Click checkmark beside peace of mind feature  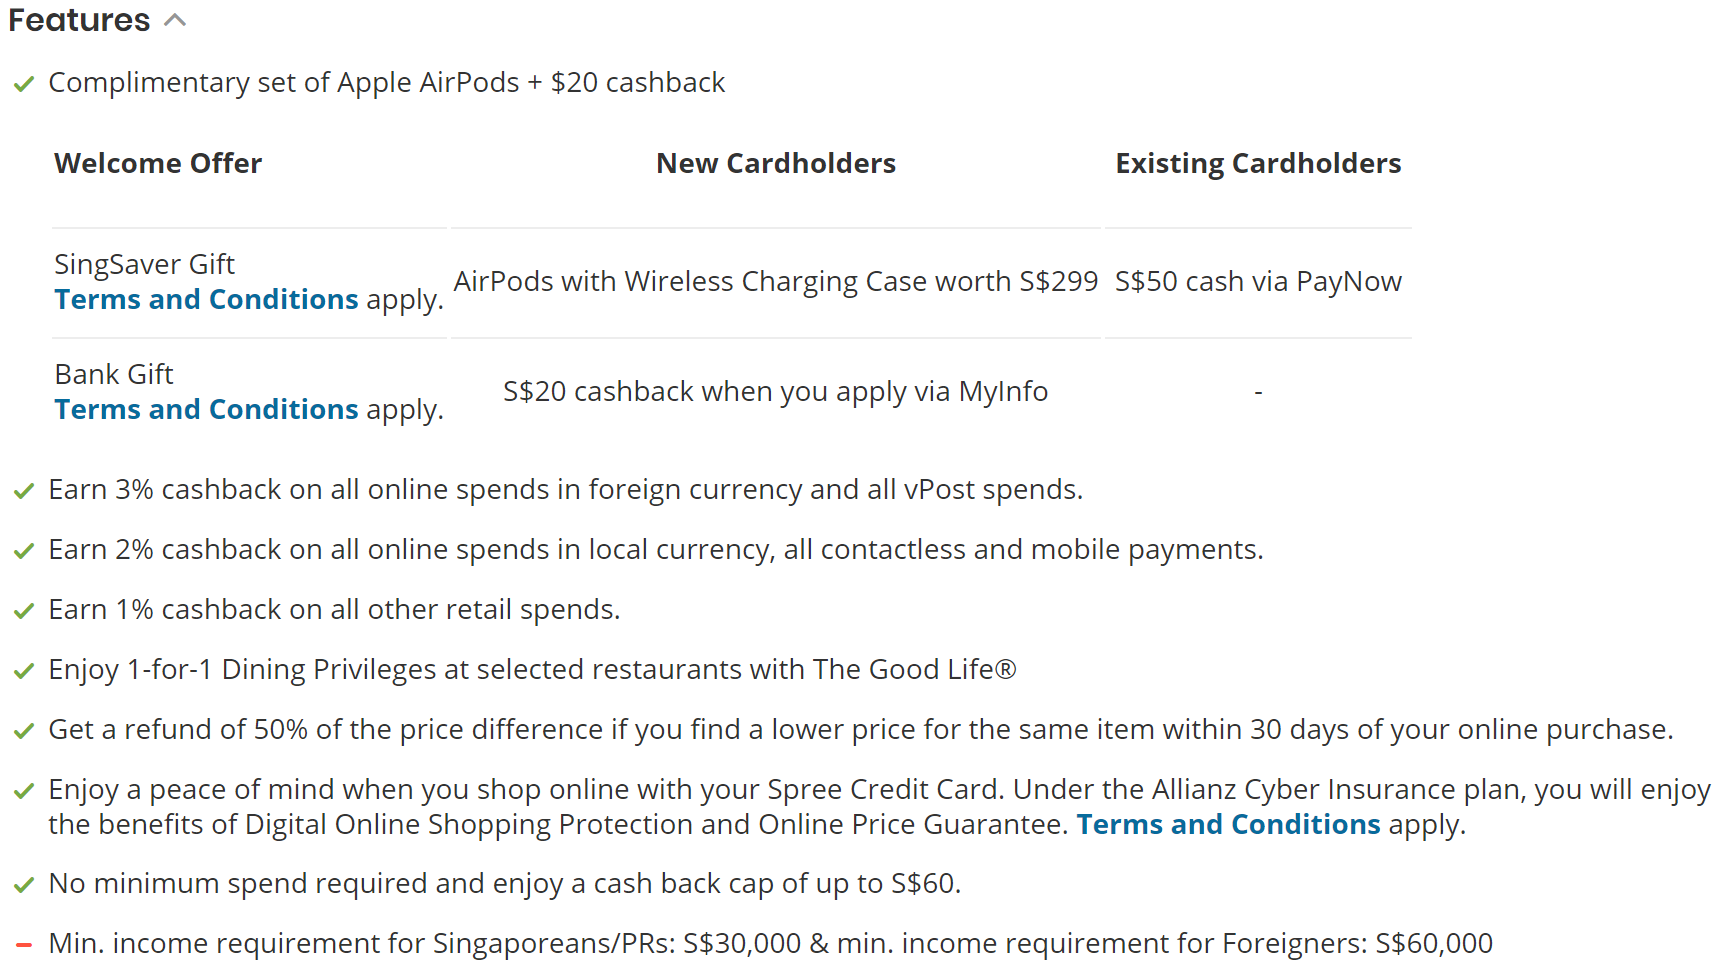tap(24, 791)
